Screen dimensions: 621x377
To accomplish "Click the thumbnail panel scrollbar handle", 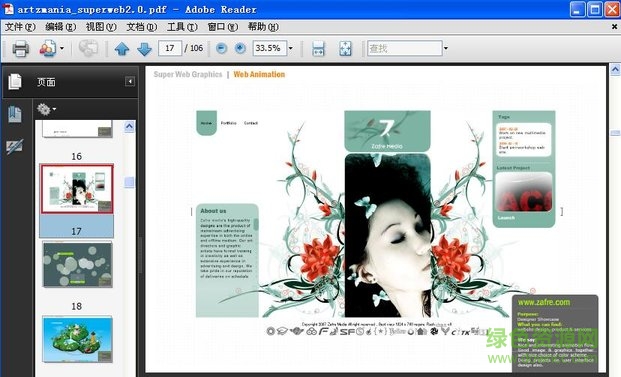I will coord(129,182).
